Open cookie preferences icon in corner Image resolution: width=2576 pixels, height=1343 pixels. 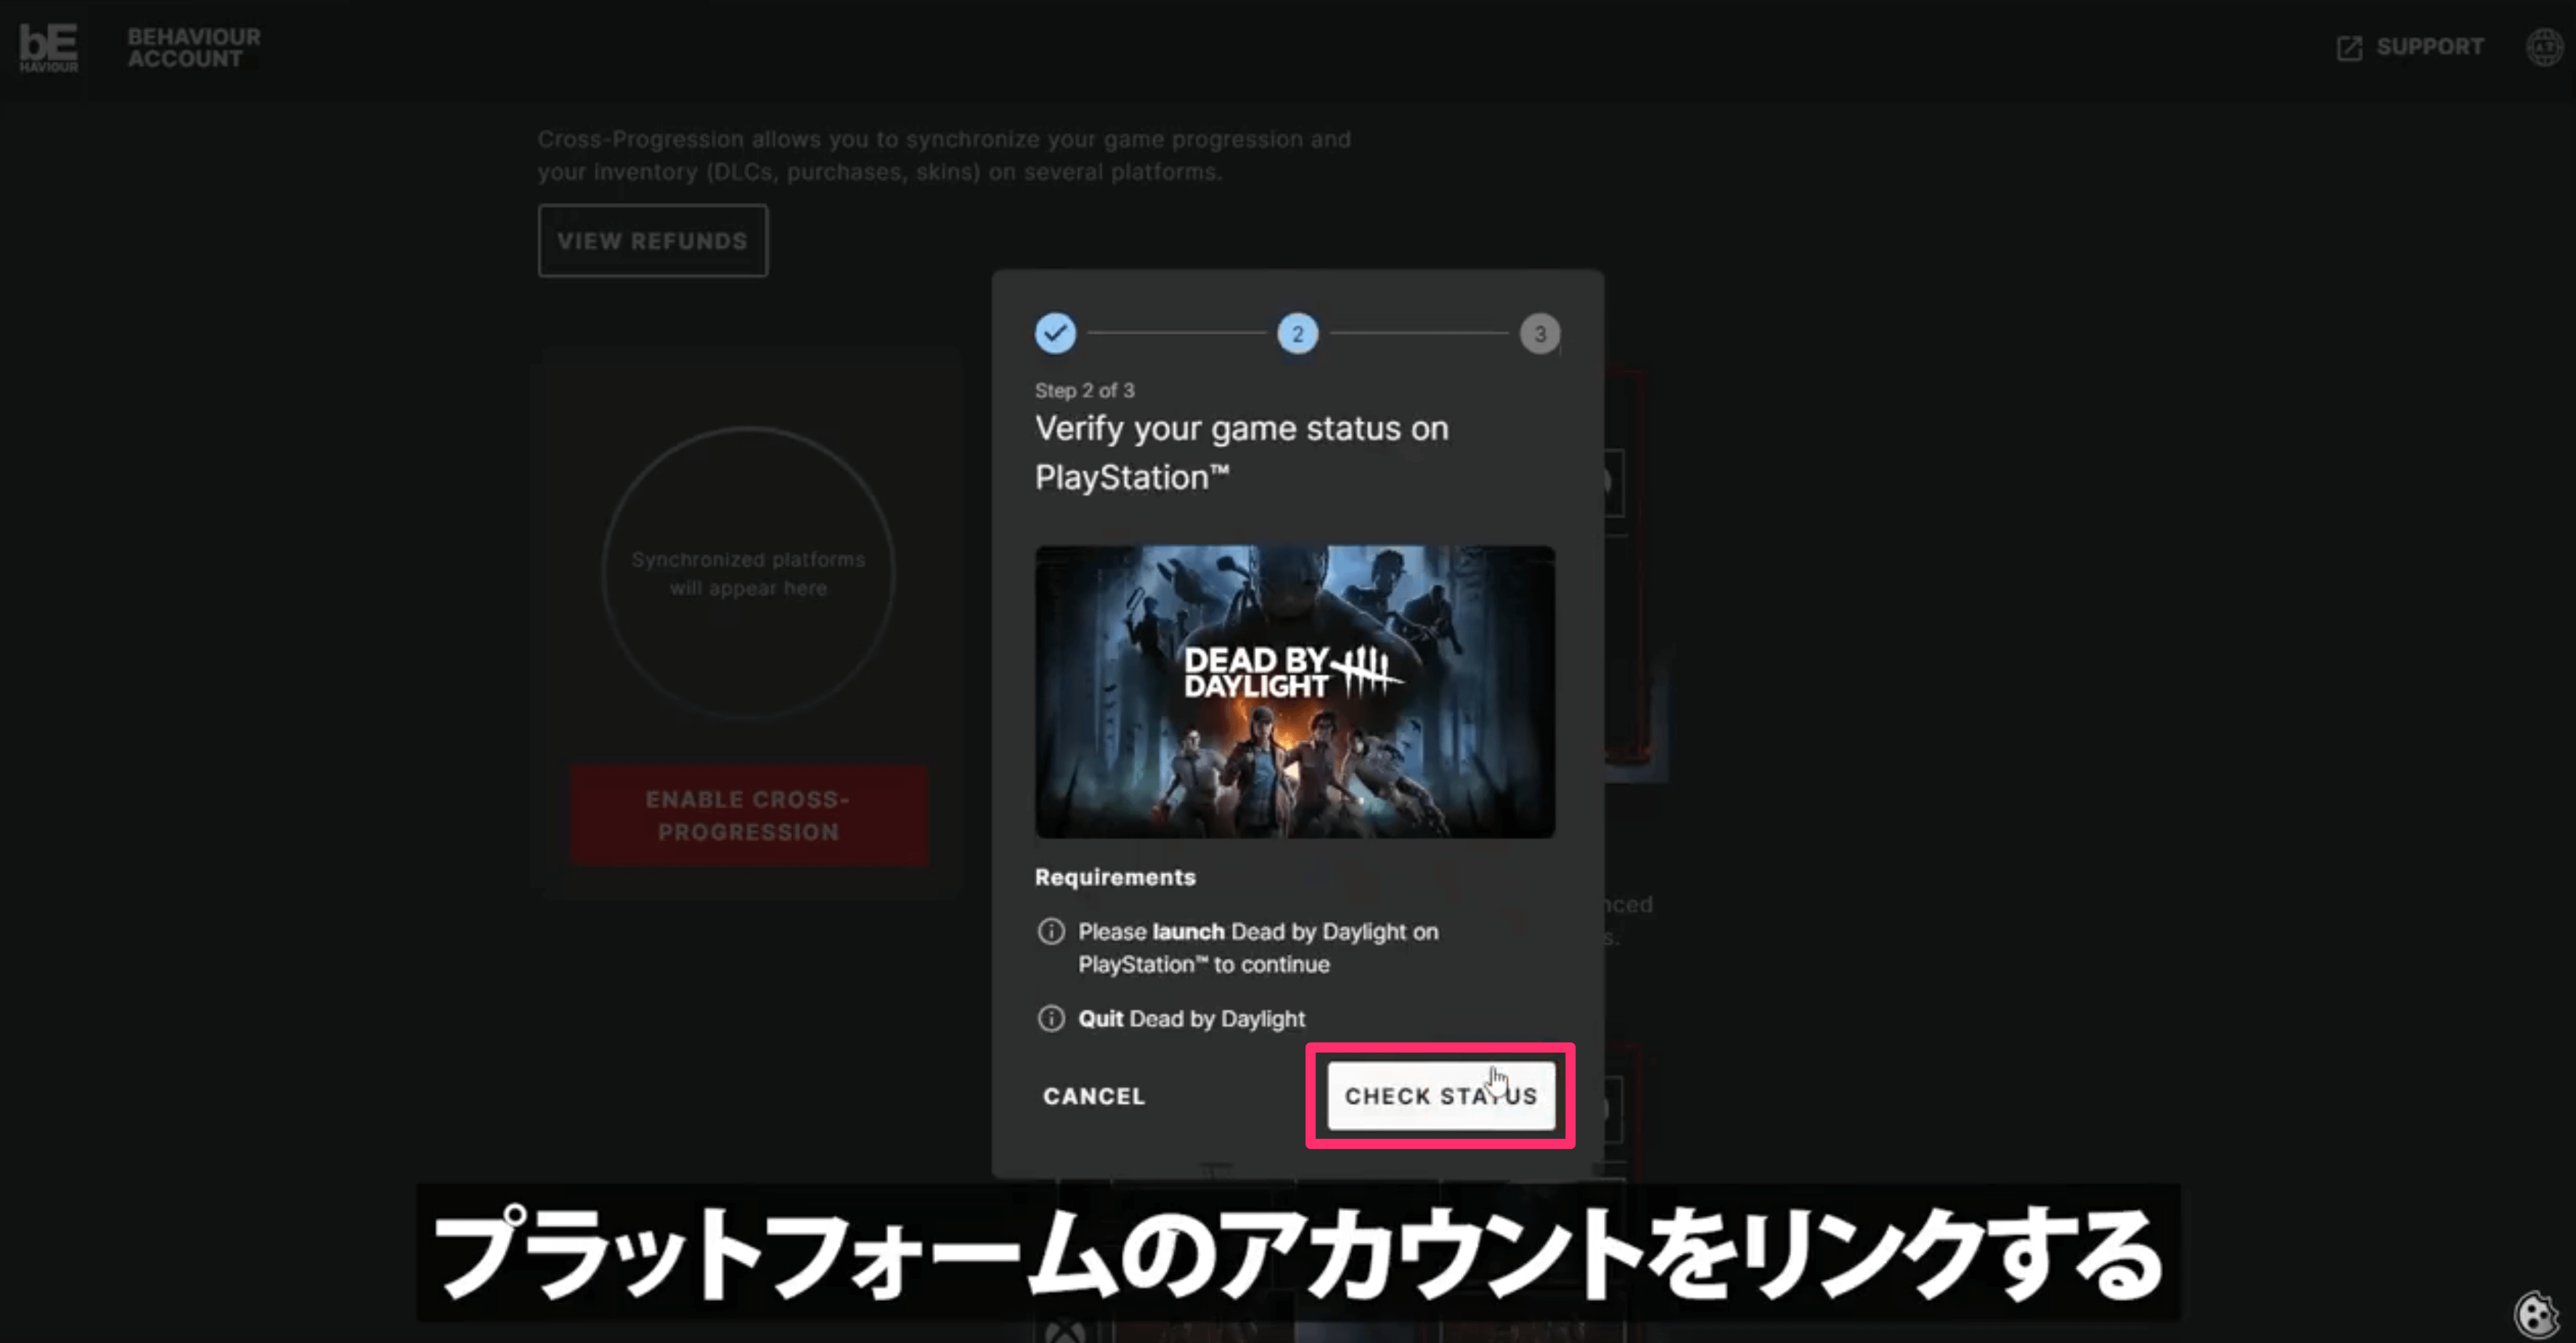coord(2536,1314)
